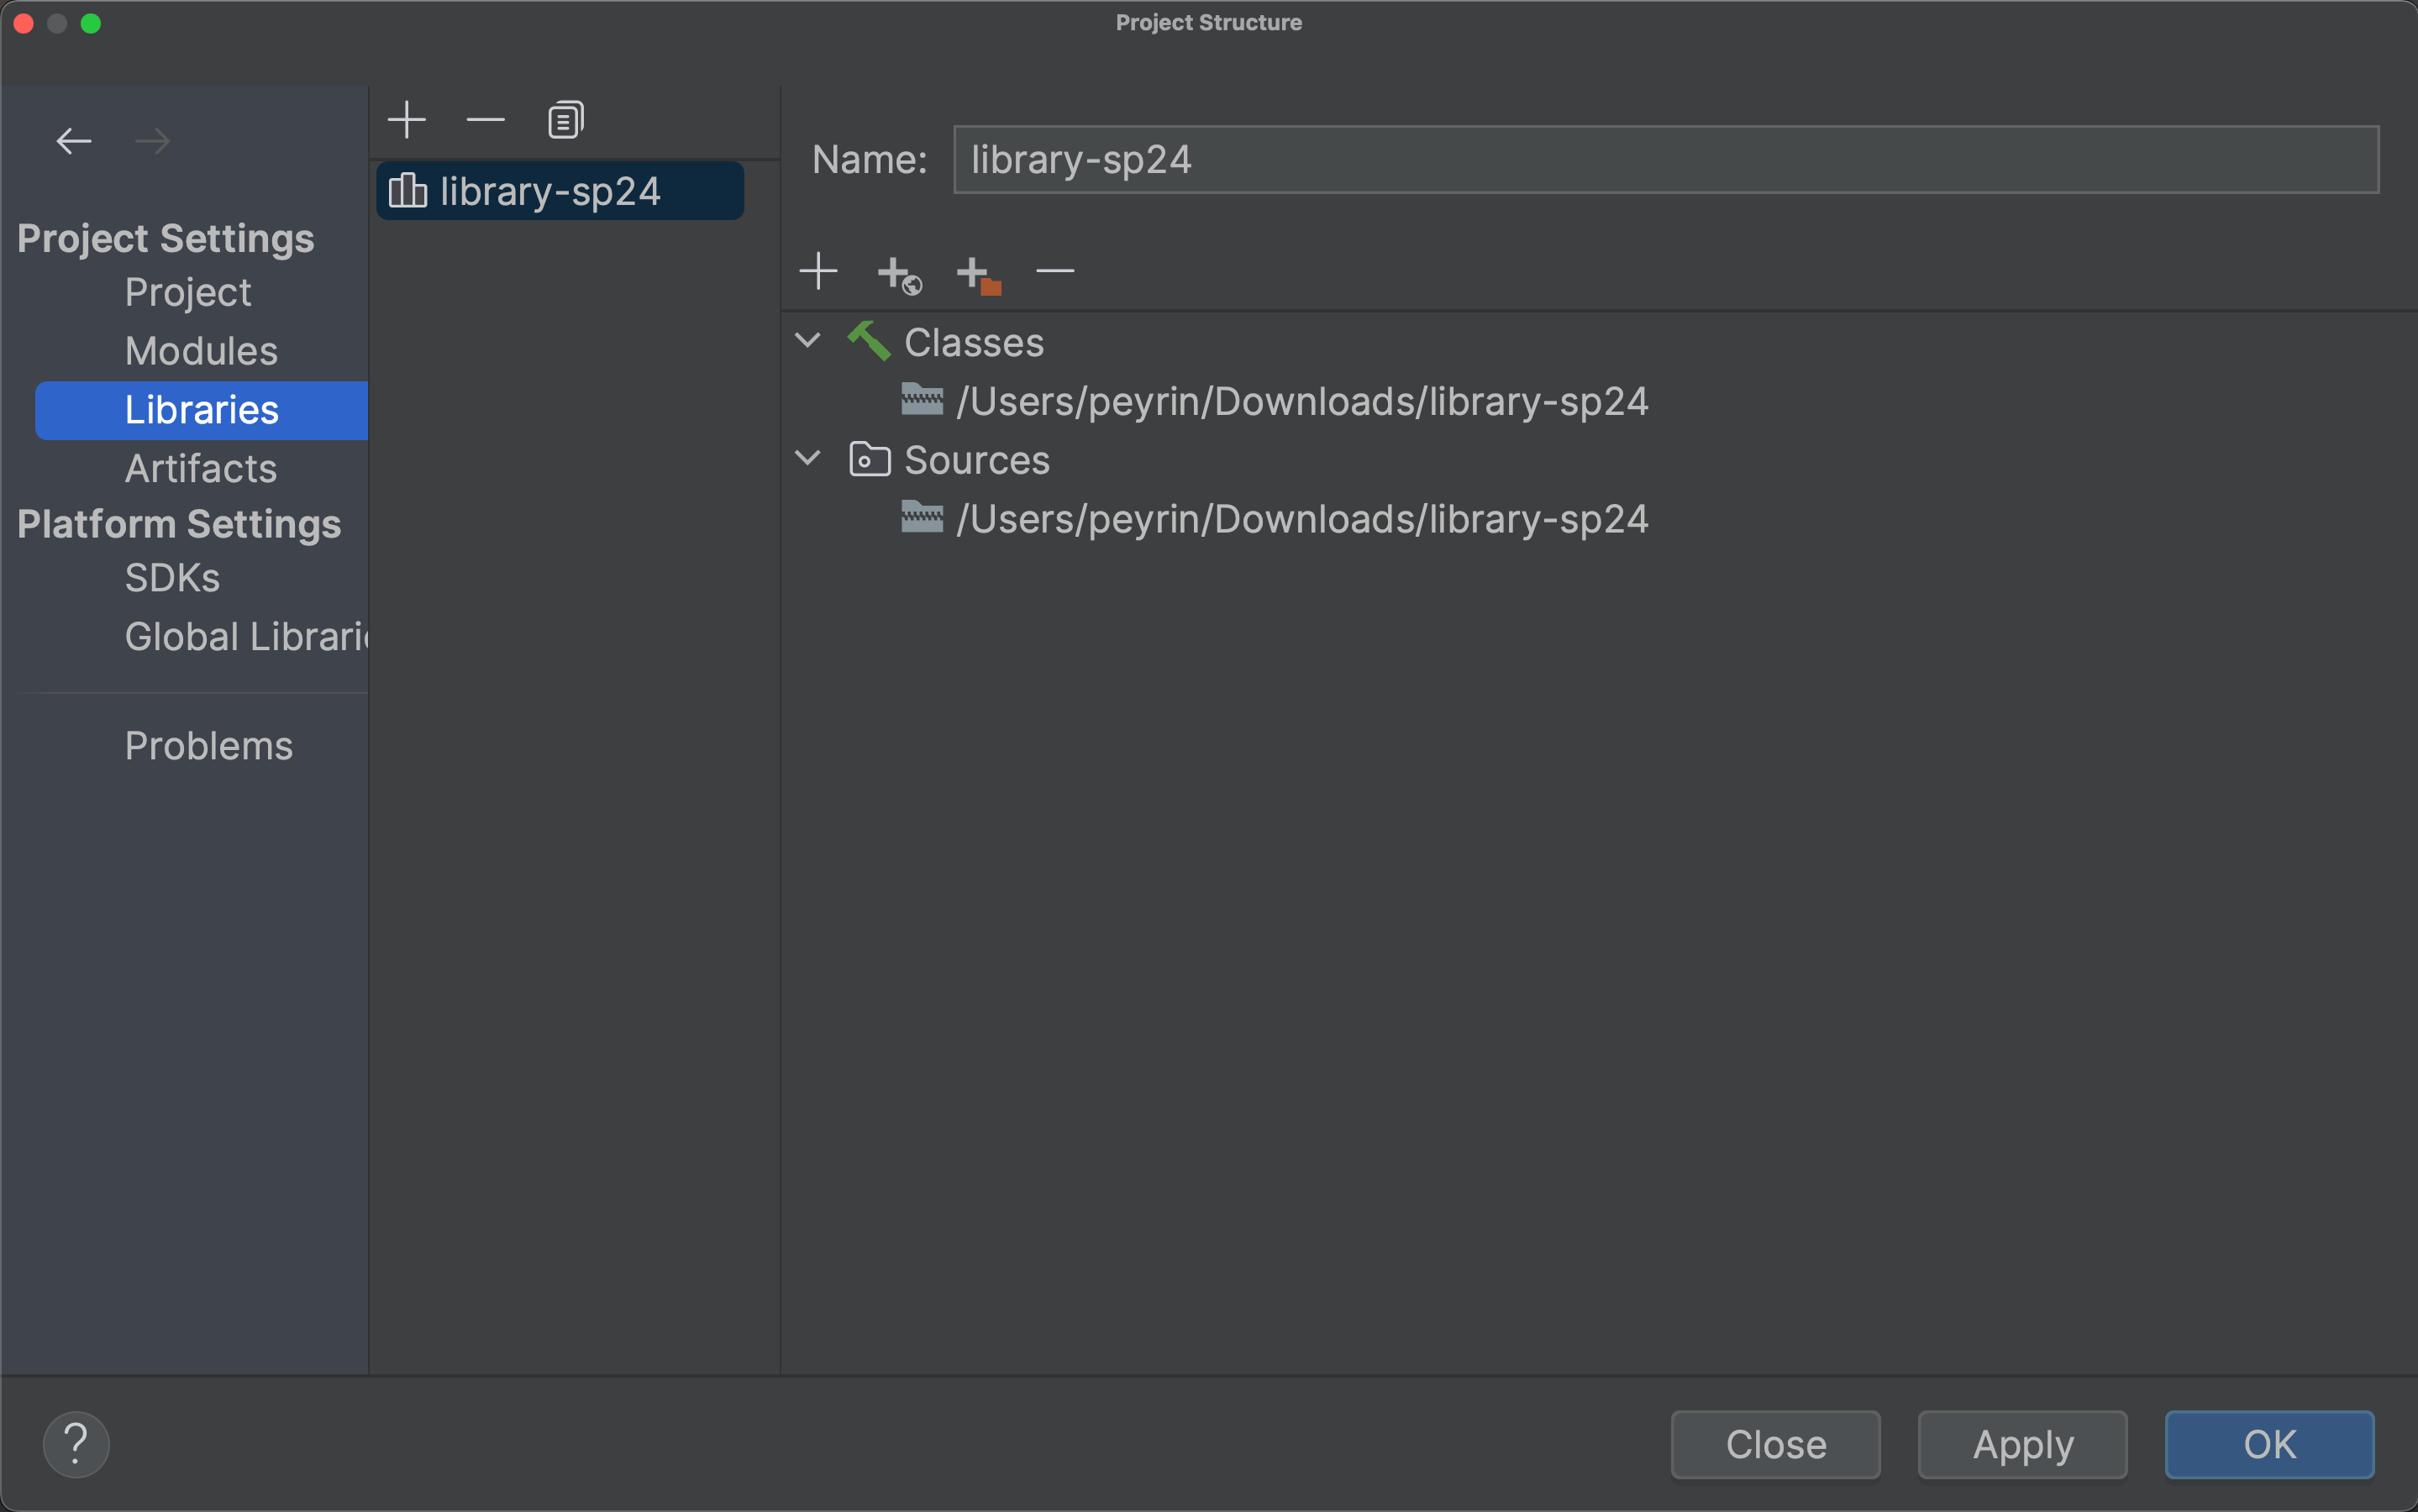Image resolution: width=2418 pixels, height=1512 pixels.
Task: Click the back navigation arrow
Action: (72, 140)
